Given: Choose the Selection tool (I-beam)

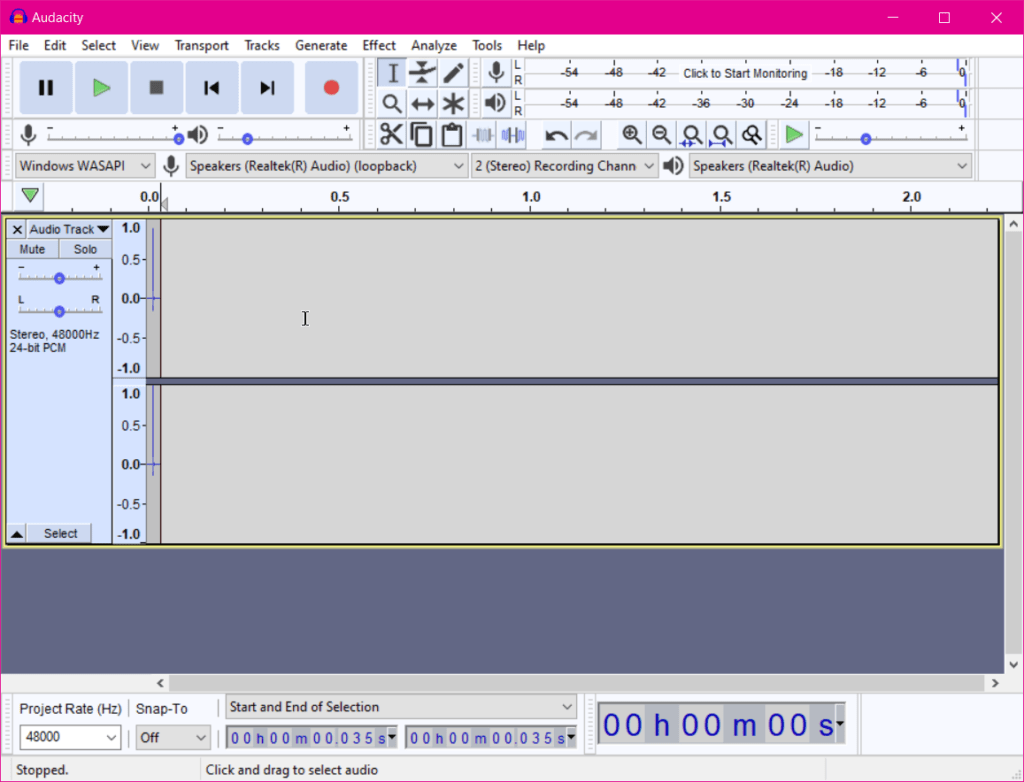Looking at the screenshot, I should (392, 73).
